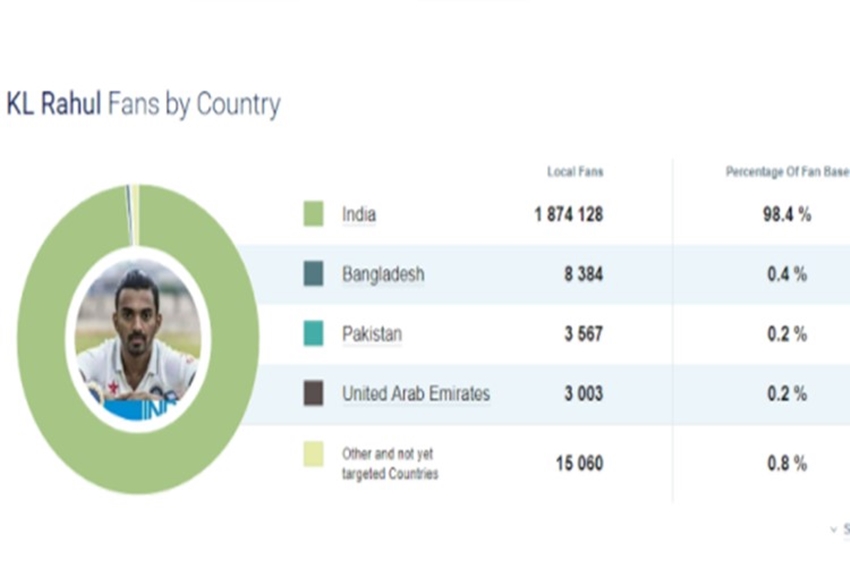The height and width of the screenshot is (567, 850).
Task: Click the Pakistan country label
Action: (371, 334)
